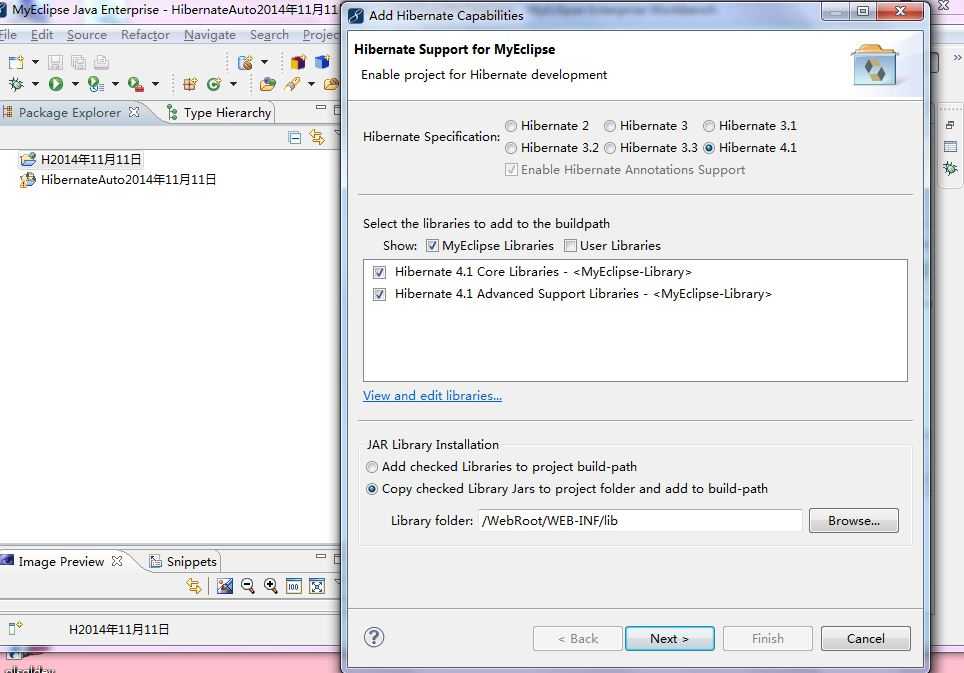Screen dimensions: 964x673
Task: Uncheck Hibernate 4.1 Advanced Support Libraries
Action: tap(379, 294)
